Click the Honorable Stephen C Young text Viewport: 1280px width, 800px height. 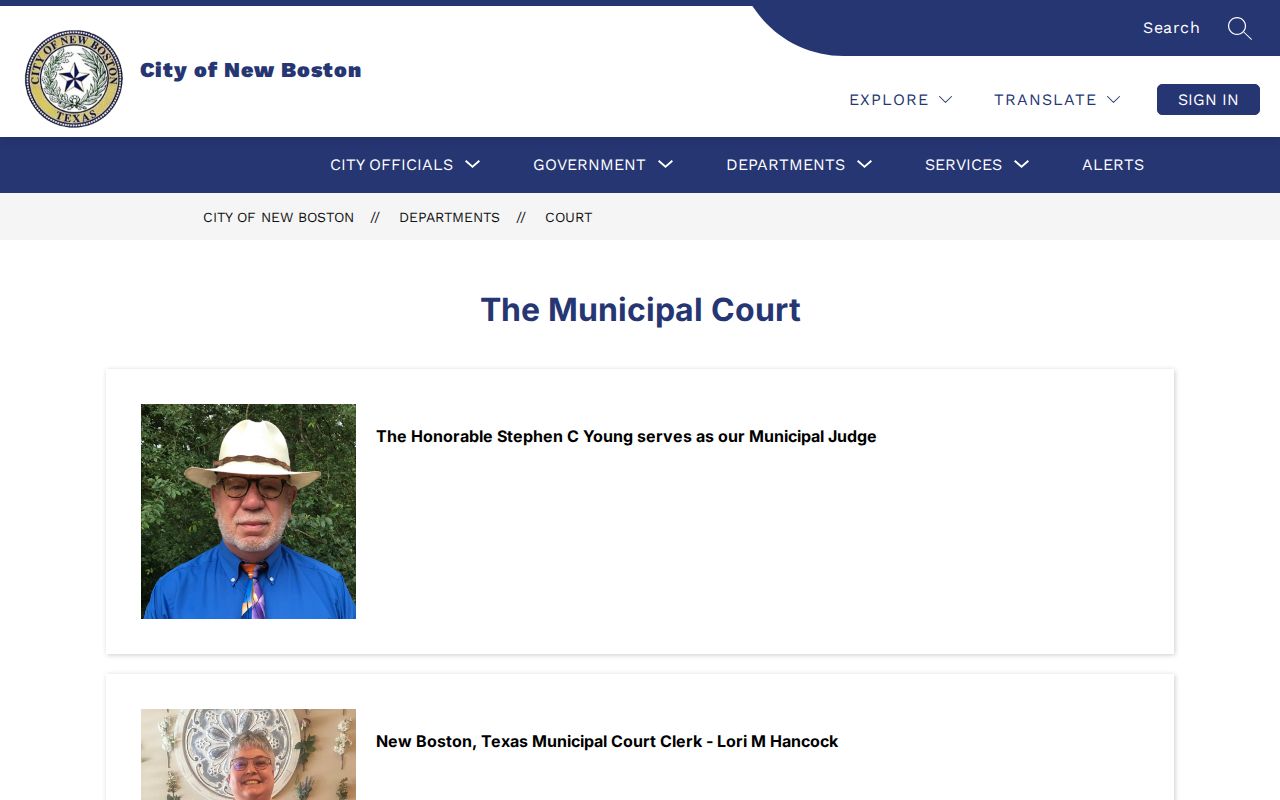626,436
